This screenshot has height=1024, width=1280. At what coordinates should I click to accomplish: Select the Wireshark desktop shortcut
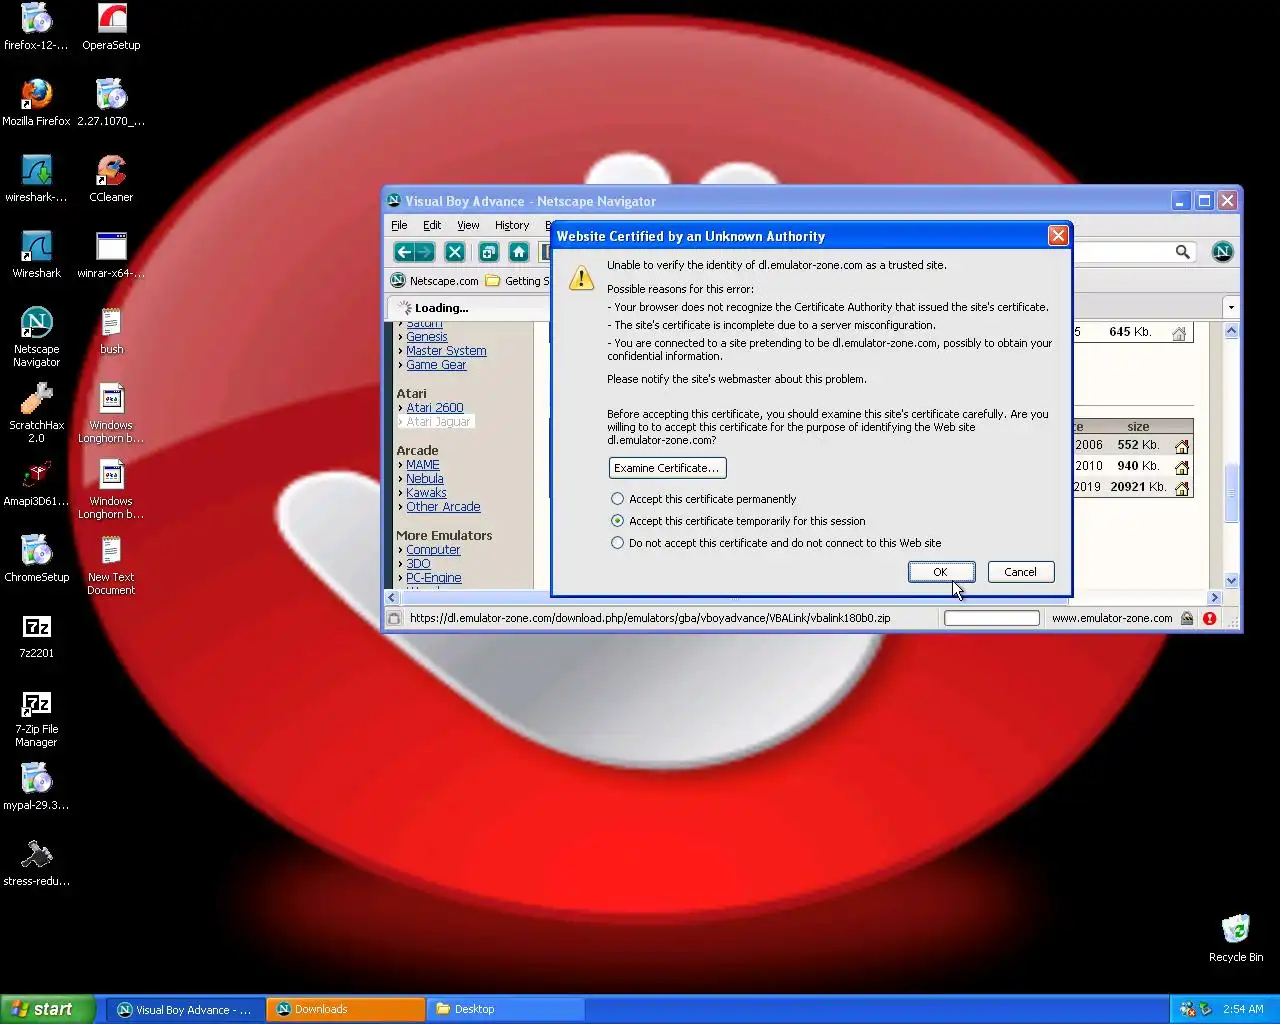36,255
